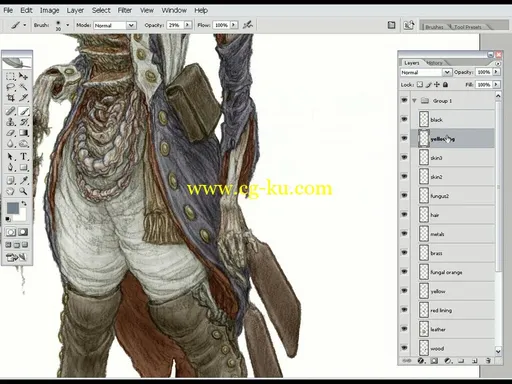Select the Gradient tool
Screen dimensions: 512x384
pos(23,133)
